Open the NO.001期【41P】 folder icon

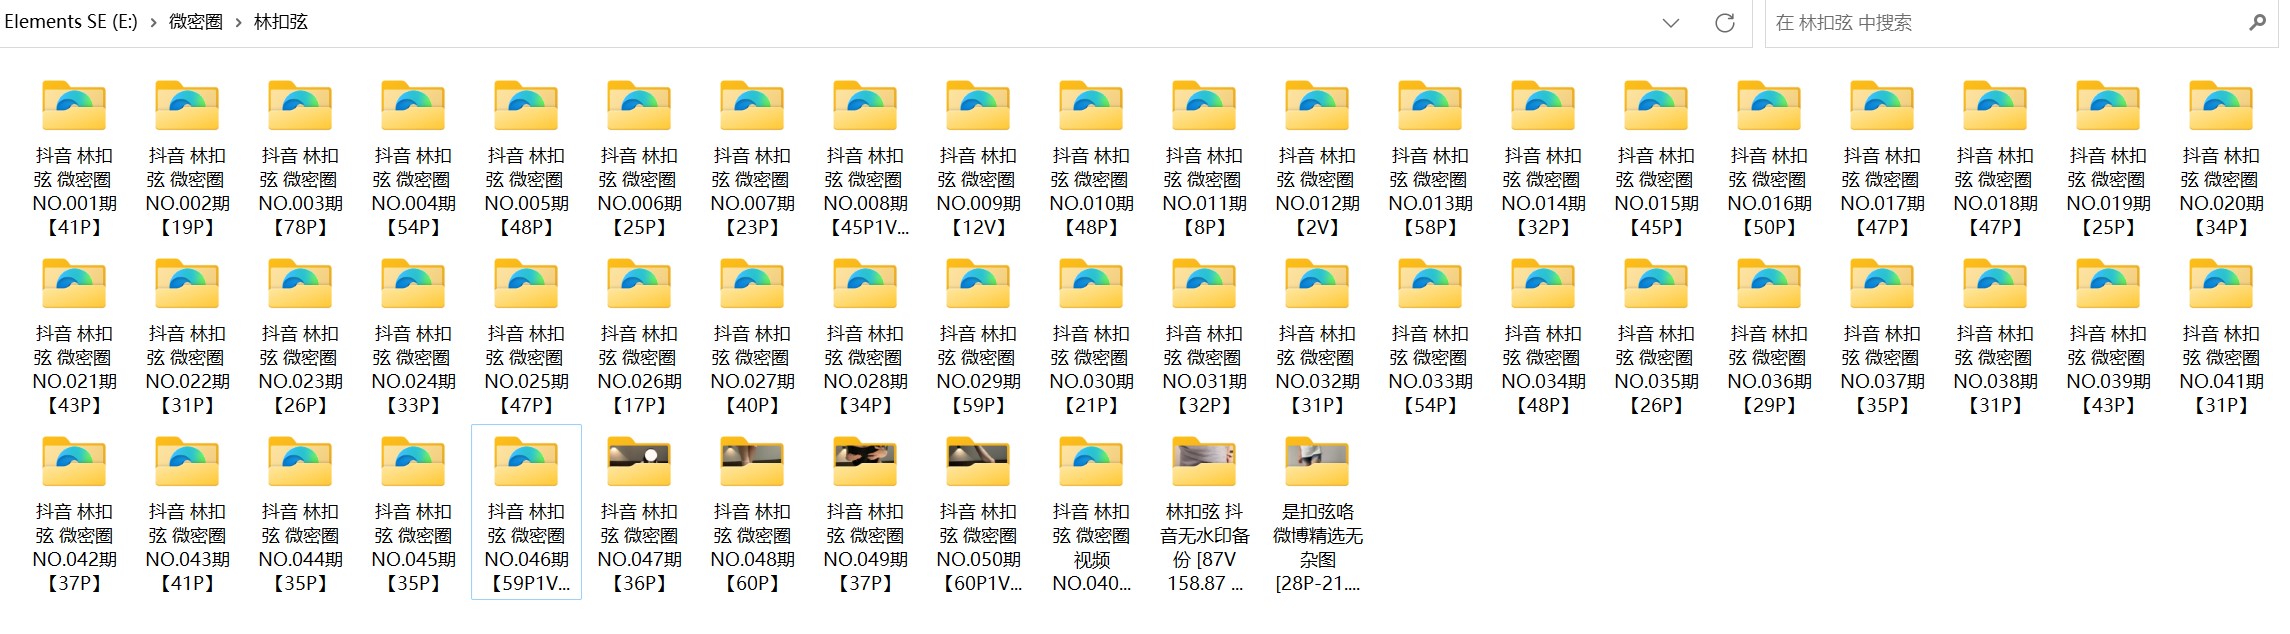[75, 106]
